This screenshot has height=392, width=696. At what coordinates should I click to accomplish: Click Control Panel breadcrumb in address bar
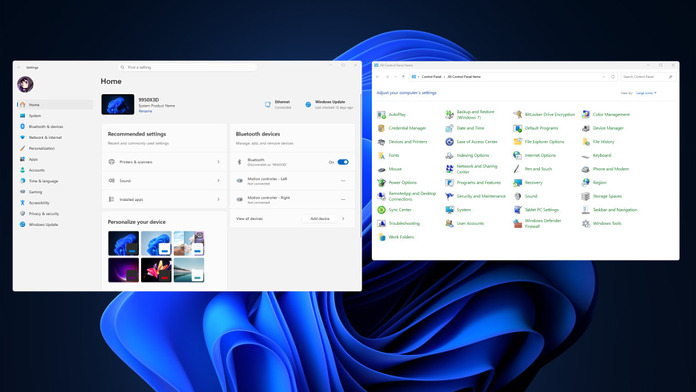click(431, 77)
